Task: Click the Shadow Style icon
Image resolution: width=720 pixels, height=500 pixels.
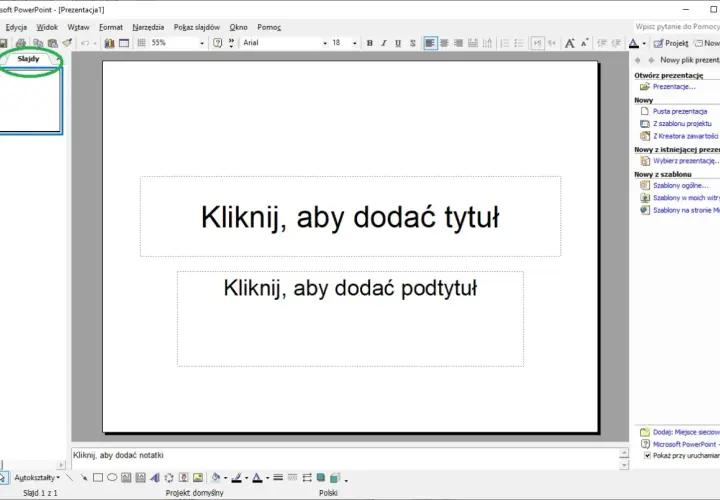Action: coord(321,478)
